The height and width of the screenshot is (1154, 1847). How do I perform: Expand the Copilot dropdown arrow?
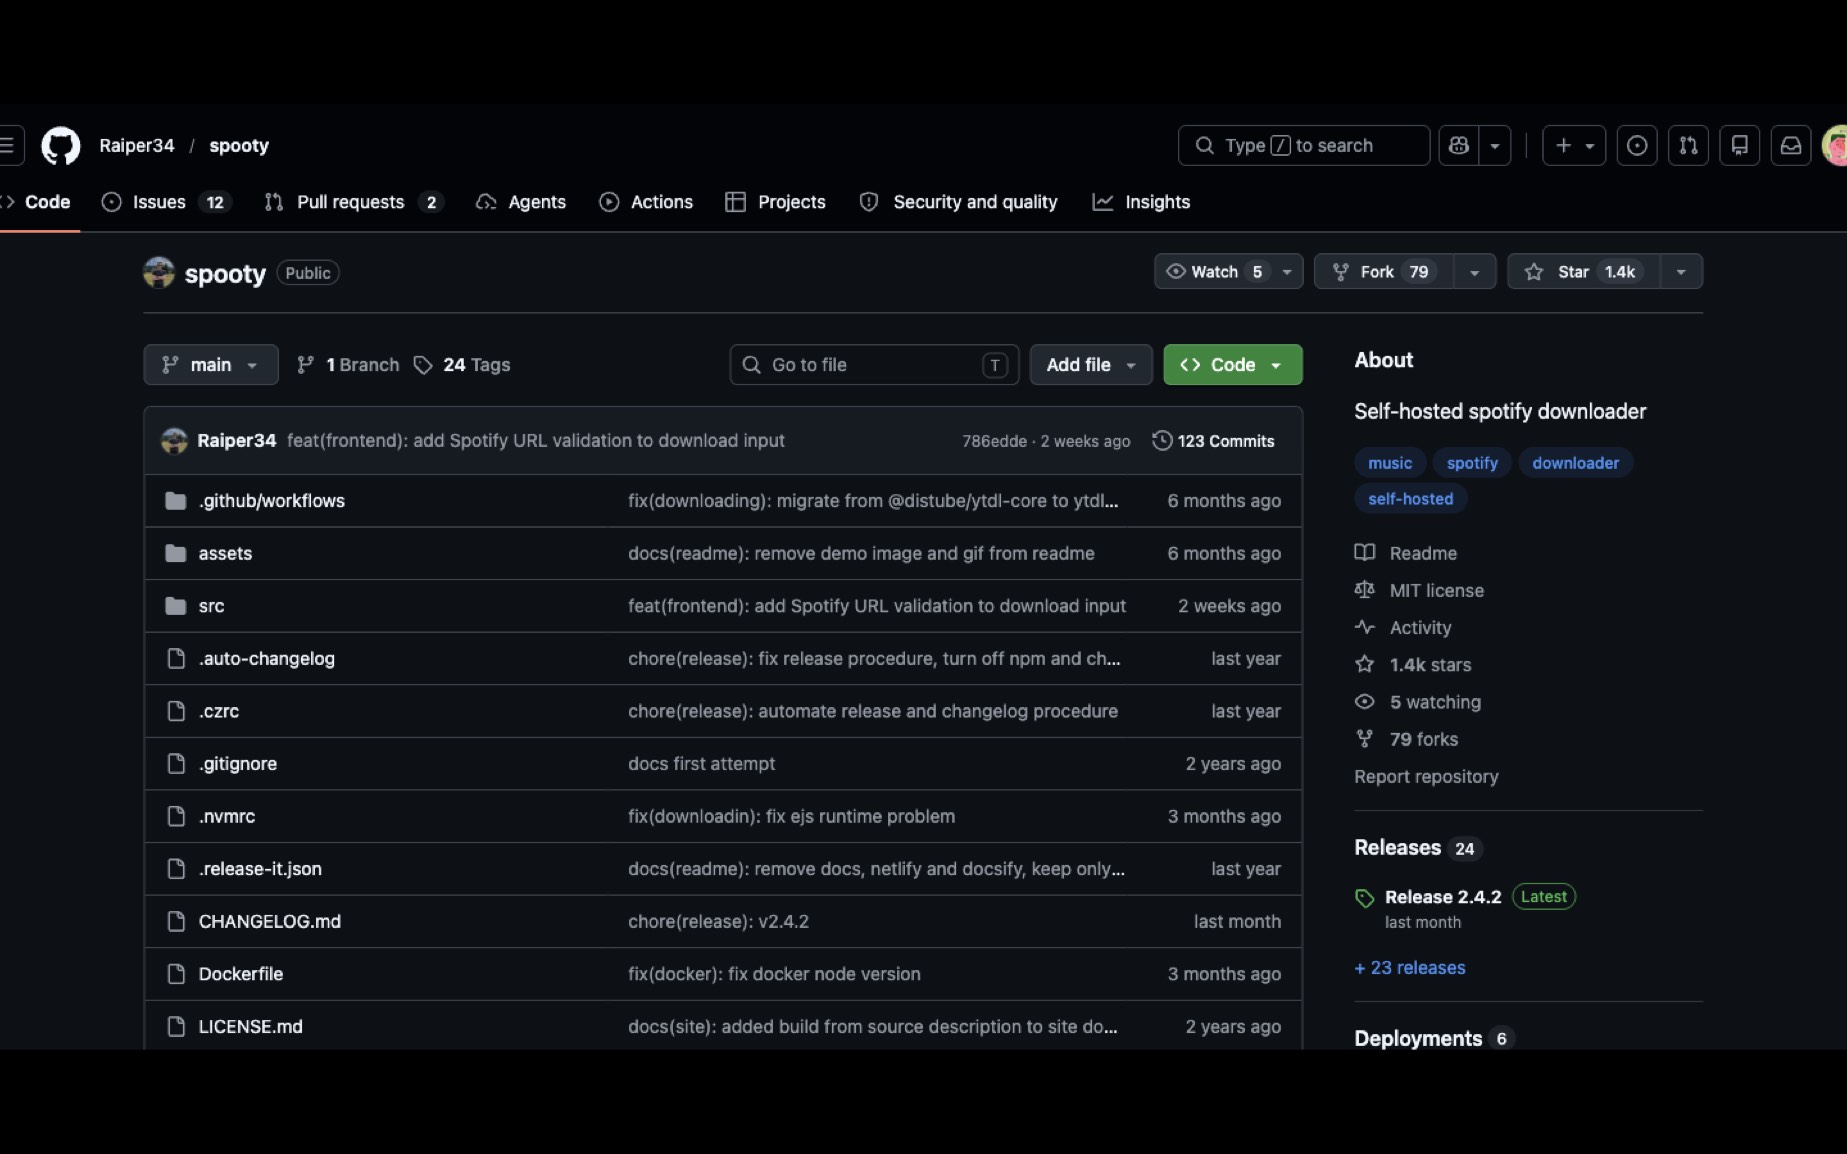click(1495, 146)
